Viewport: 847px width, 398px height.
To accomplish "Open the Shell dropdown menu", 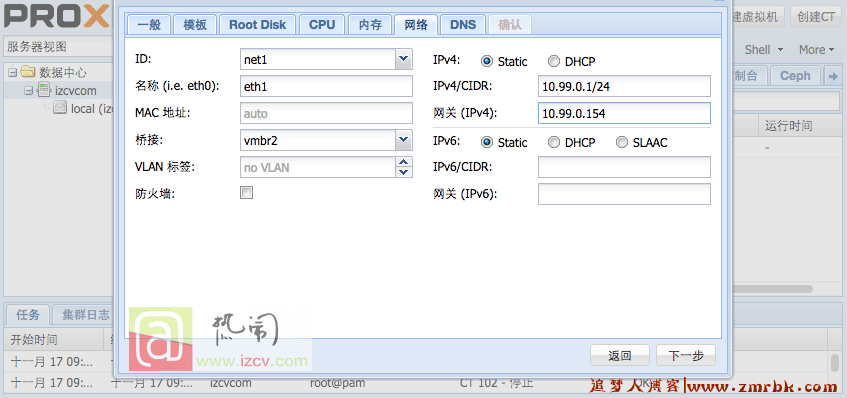I will pyautogui.click(x=764, y=50).
